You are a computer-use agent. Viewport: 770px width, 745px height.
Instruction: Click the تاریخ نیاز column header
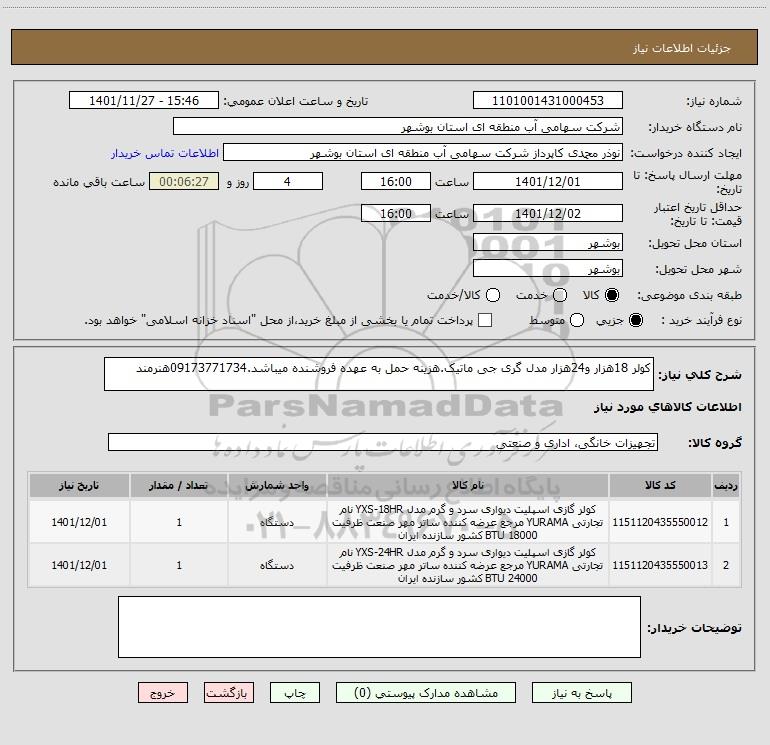(79, 485)
